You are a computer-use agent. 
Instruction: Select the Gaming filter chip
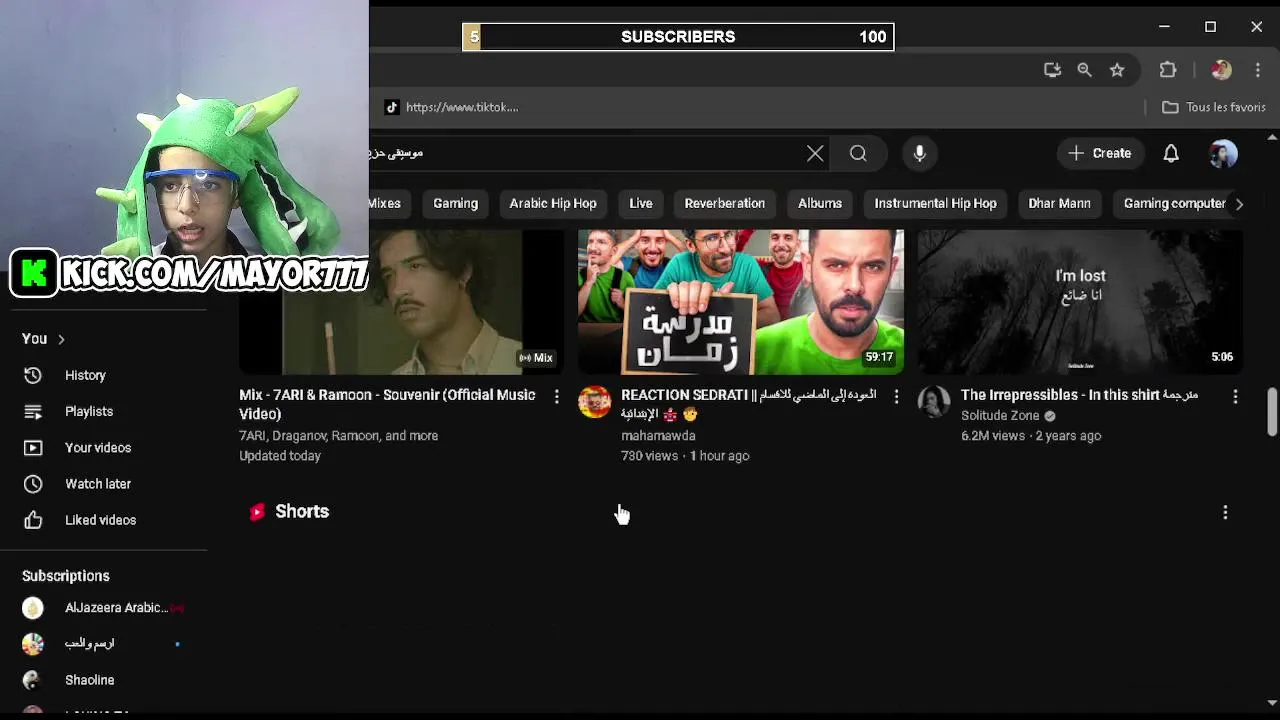pyautogui.click(x=455, y=203)
